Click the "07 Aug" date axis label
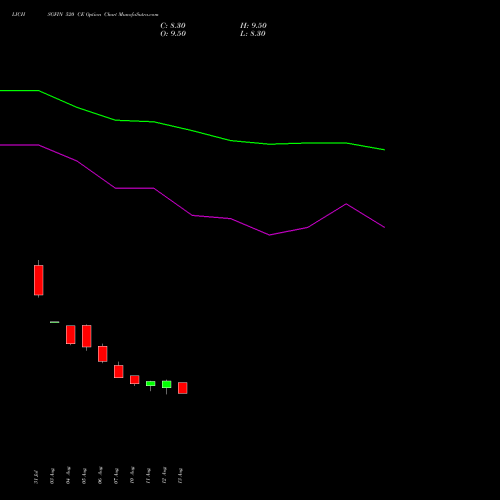This screenshot has width=500, height=500. 116,476
